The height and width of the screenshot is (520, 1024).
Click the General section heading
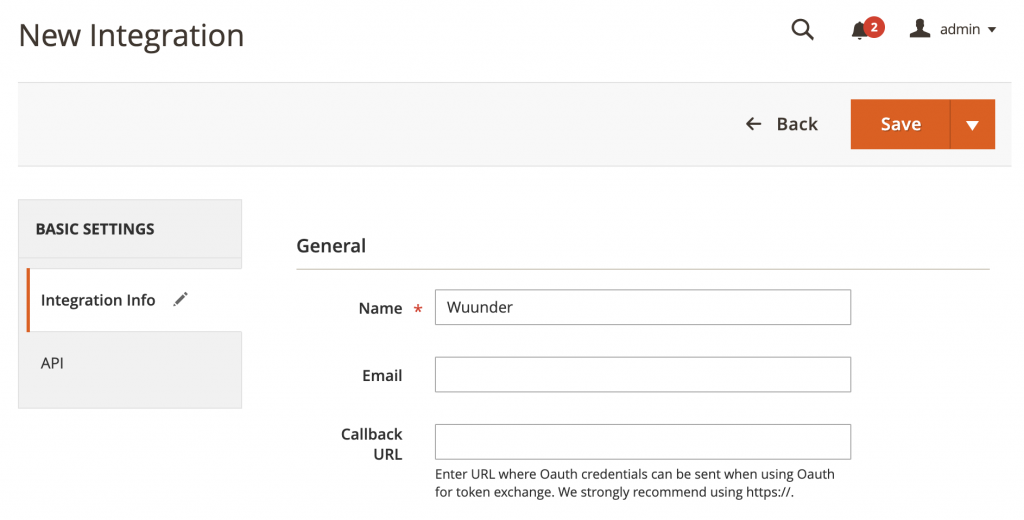[x=331, y=246]
